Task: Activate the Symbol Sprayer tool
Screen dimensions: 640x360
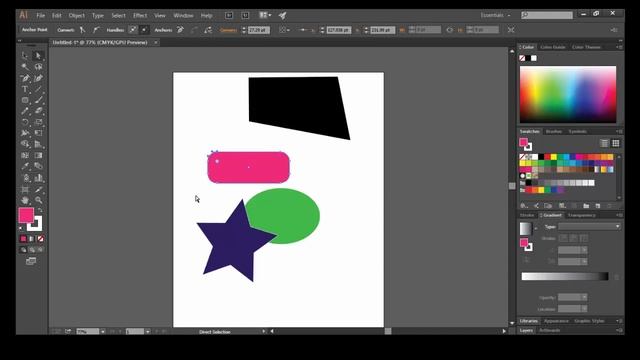Action: pyautogui.click(x=25, y=178)
